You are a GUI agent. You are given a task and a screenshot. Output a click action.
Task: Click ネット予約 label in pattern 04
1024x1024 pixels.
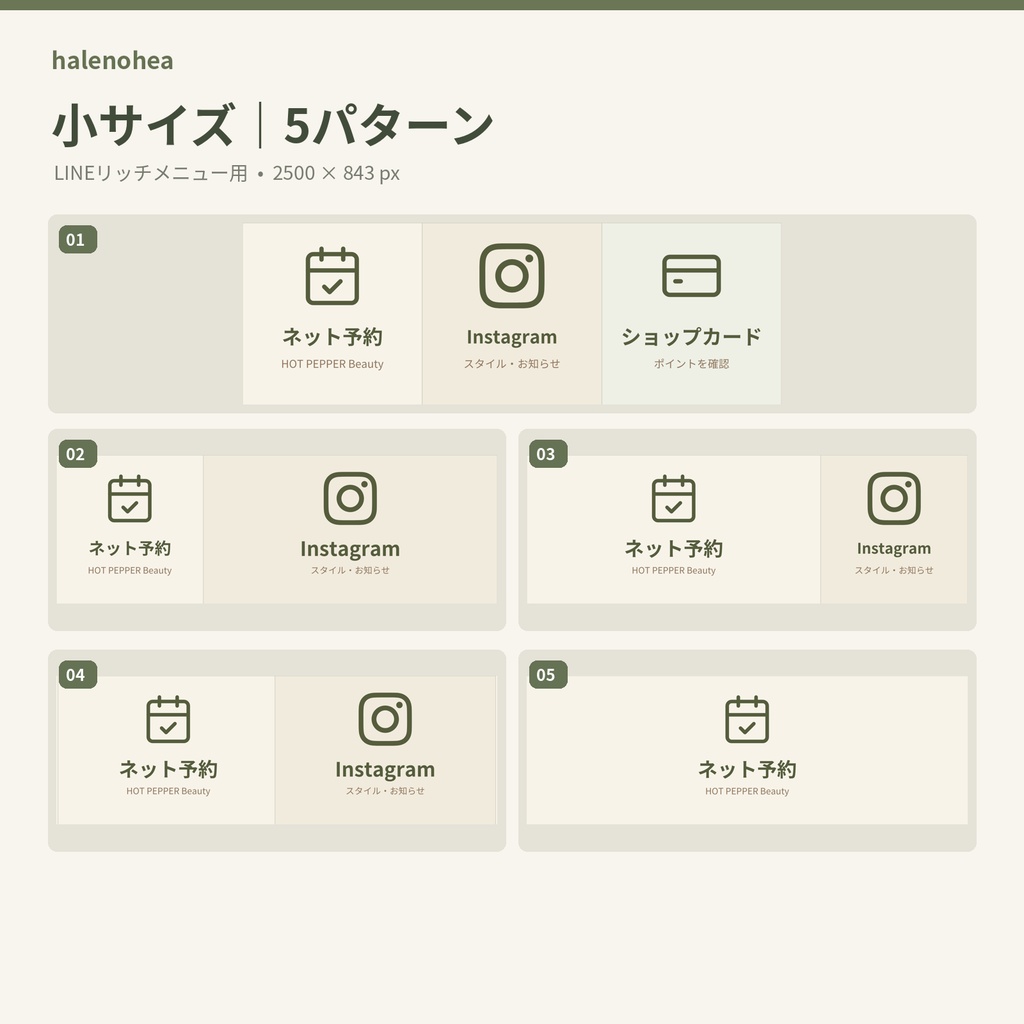168,769
